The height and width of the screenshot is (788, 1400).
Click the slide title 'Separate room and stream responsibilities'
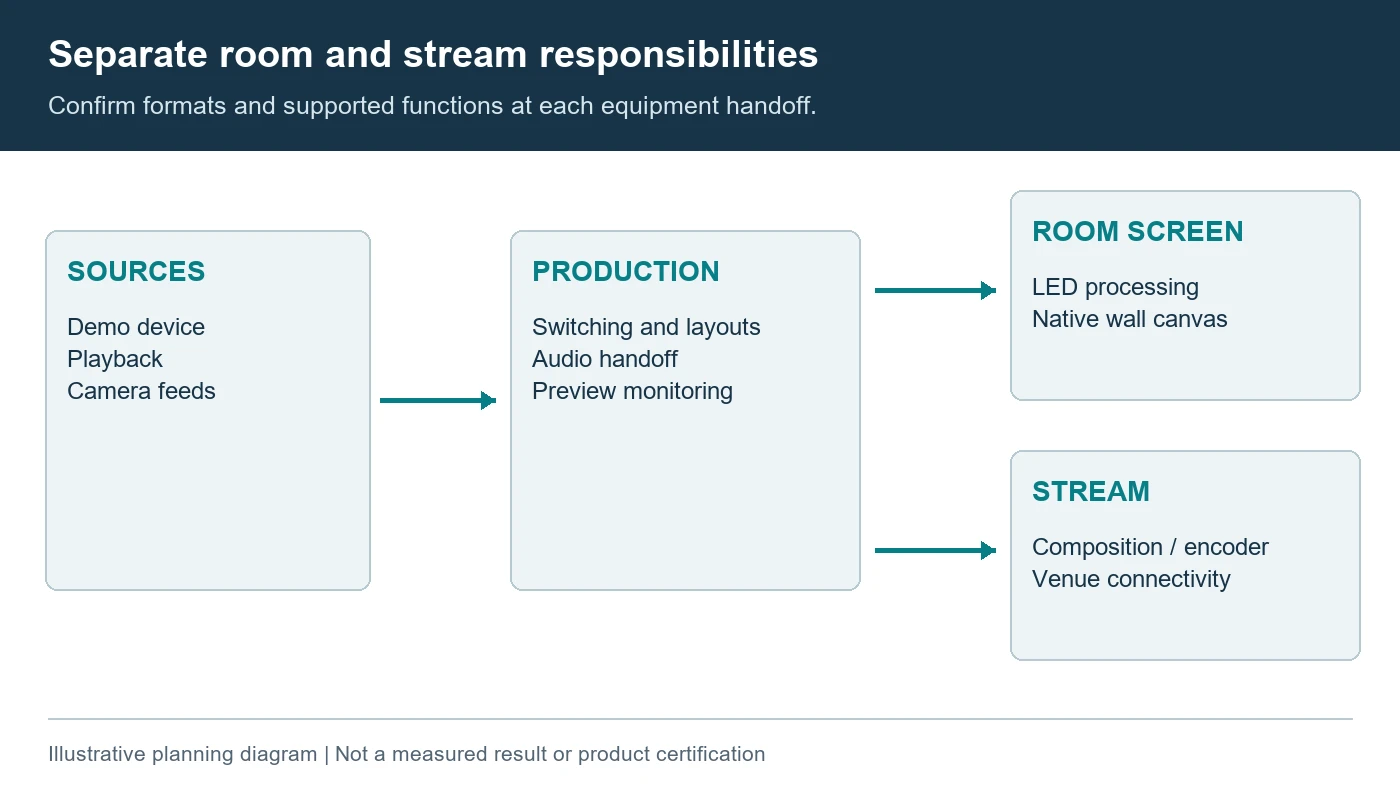(433, 54)
